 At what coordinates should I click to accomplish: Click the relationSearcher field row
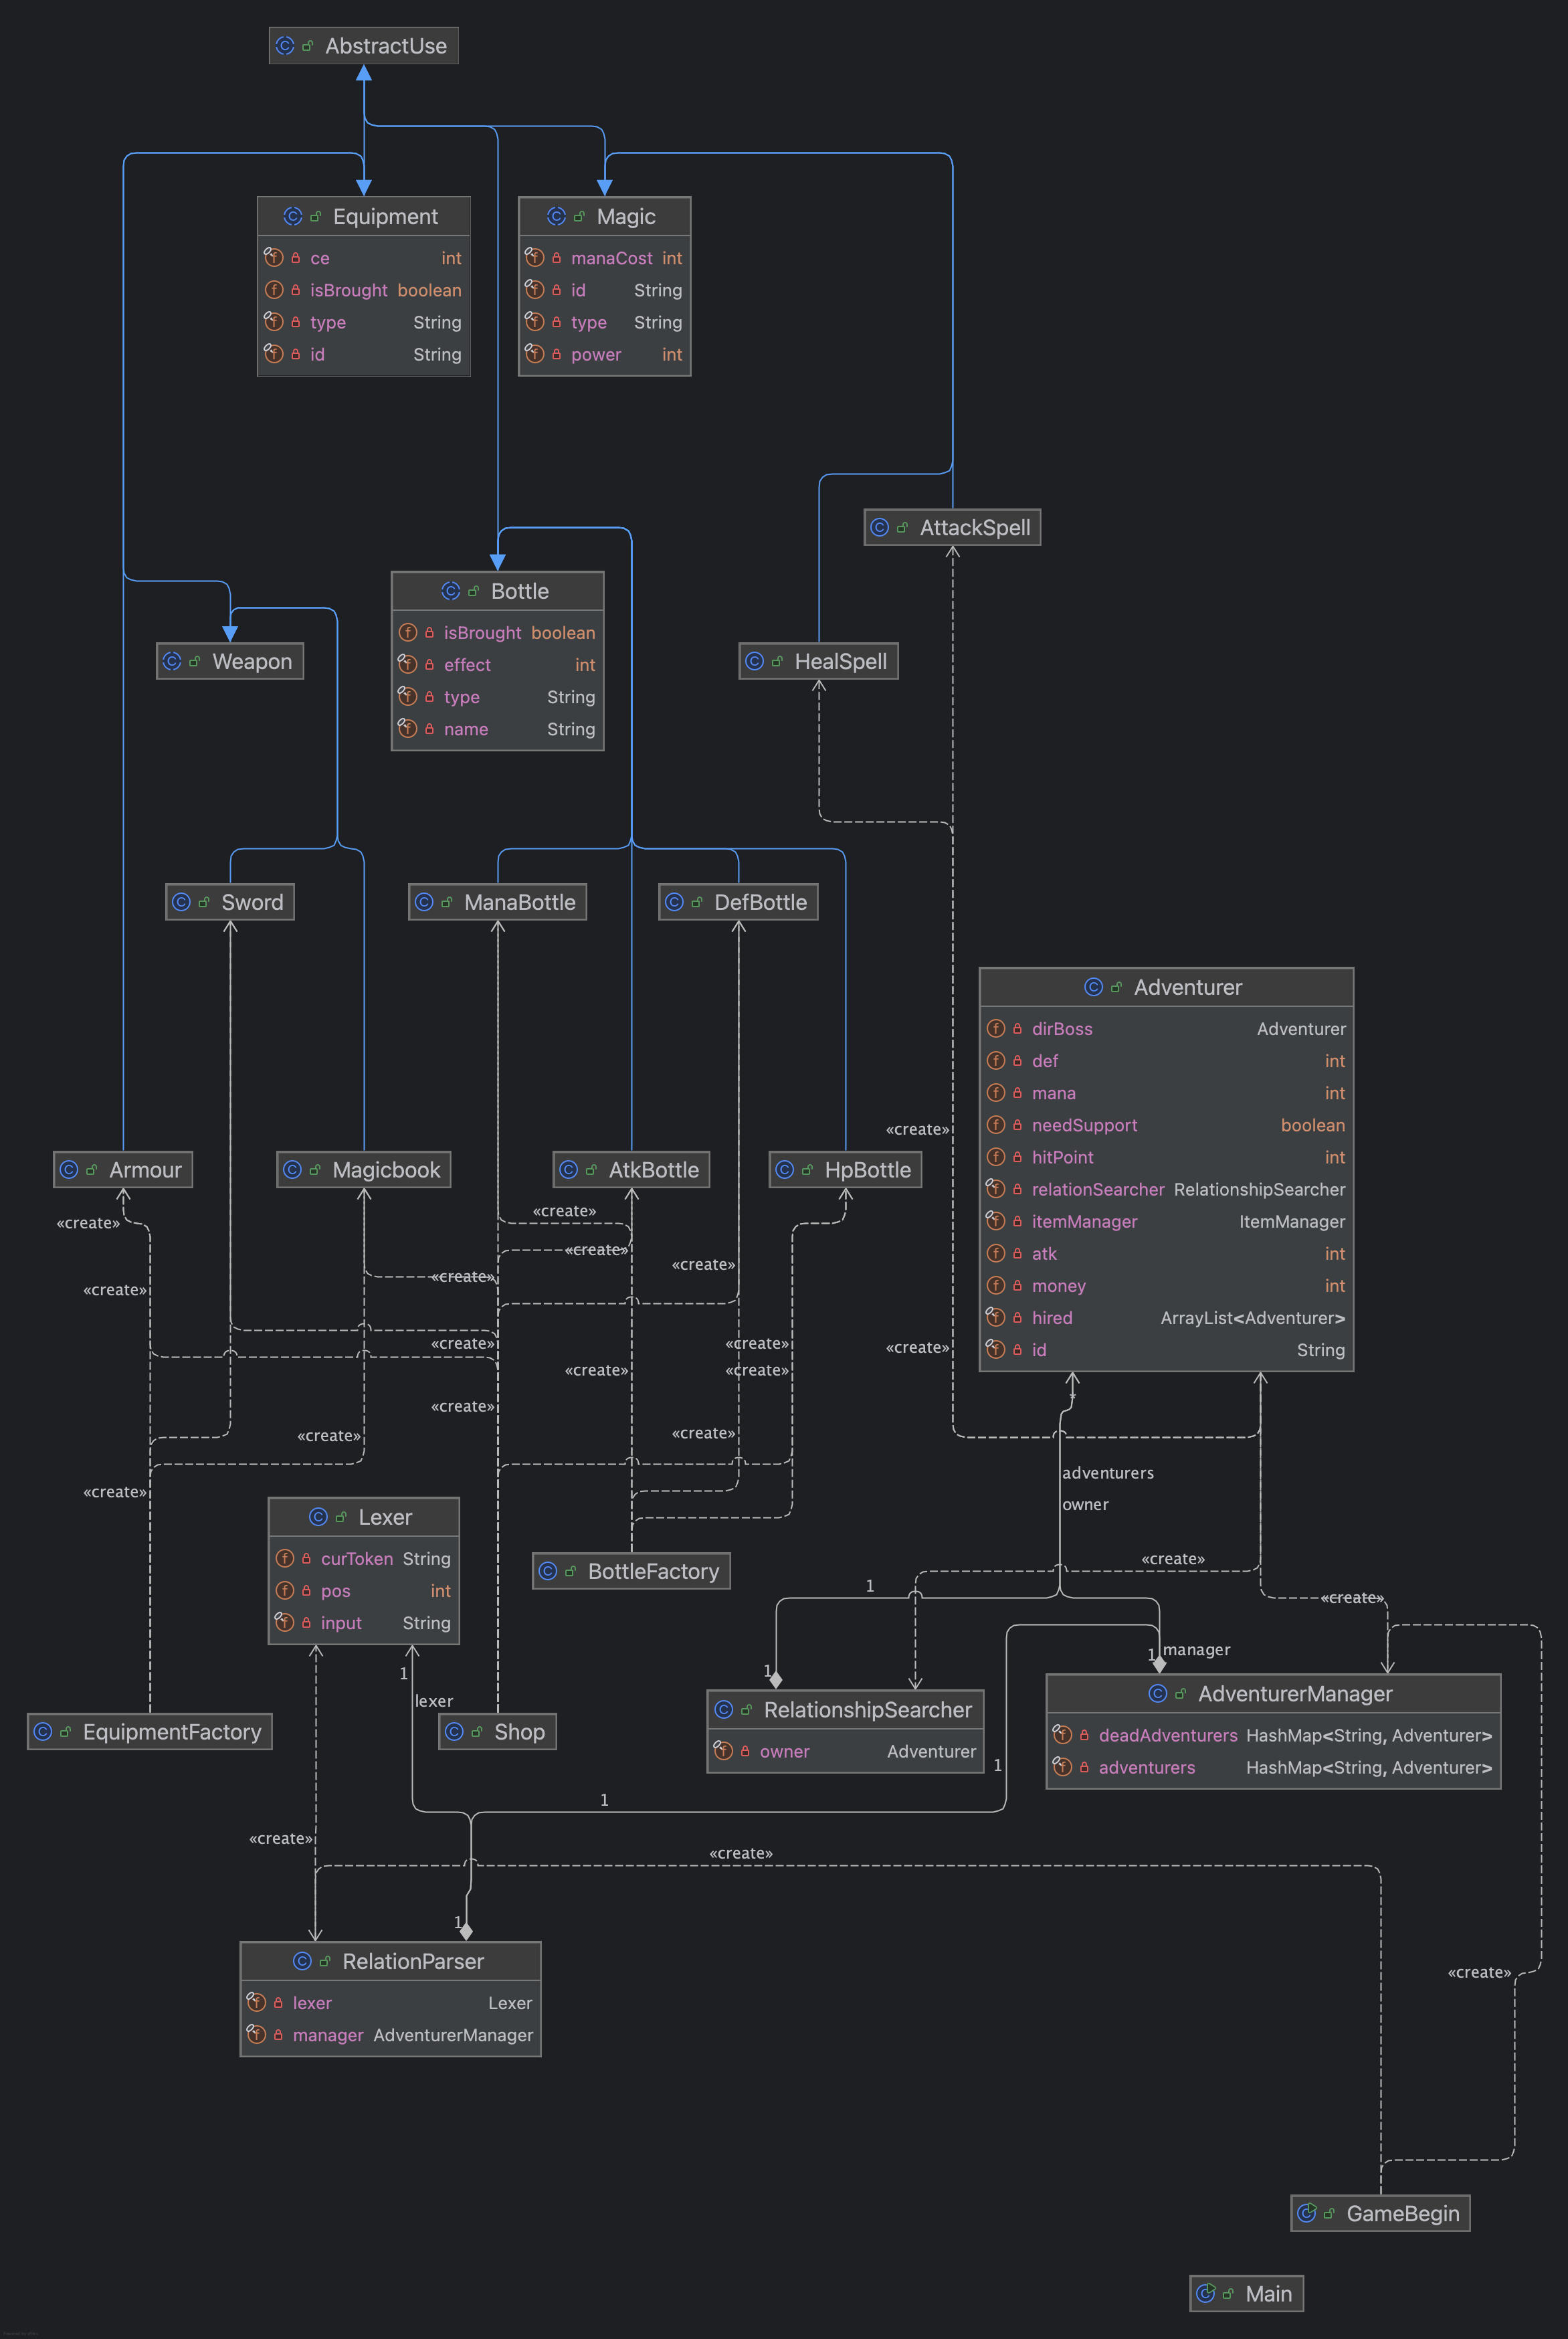(1097, 1189)
